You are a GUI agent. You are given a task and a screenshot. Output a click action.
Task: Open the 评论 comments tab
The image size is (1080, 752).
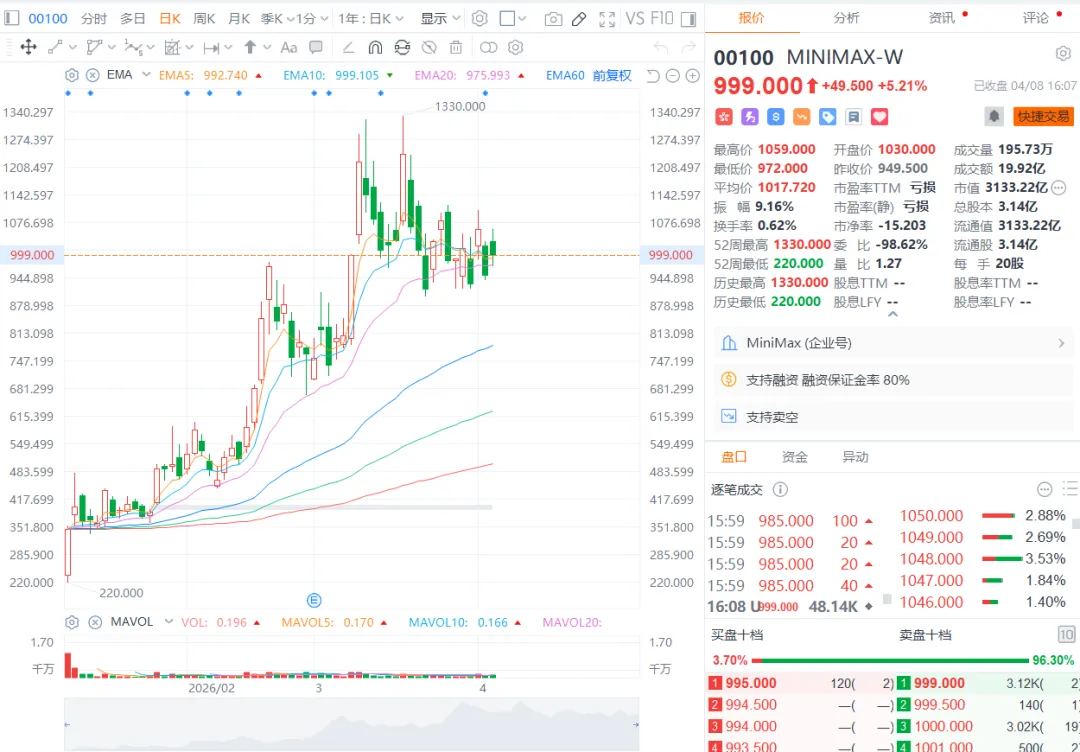point(1035,18)
